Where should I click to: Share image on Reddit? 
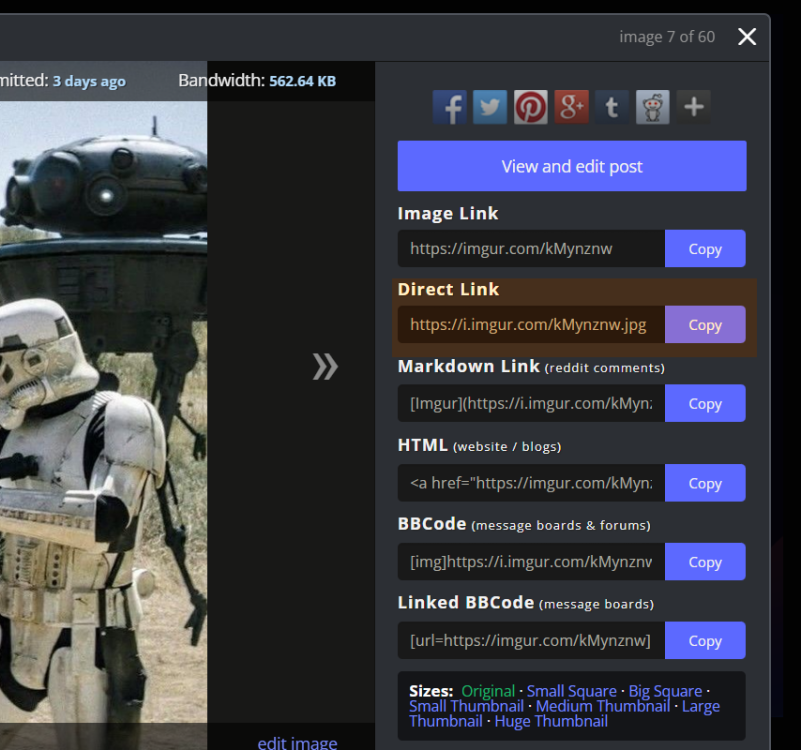pos(653,107)
